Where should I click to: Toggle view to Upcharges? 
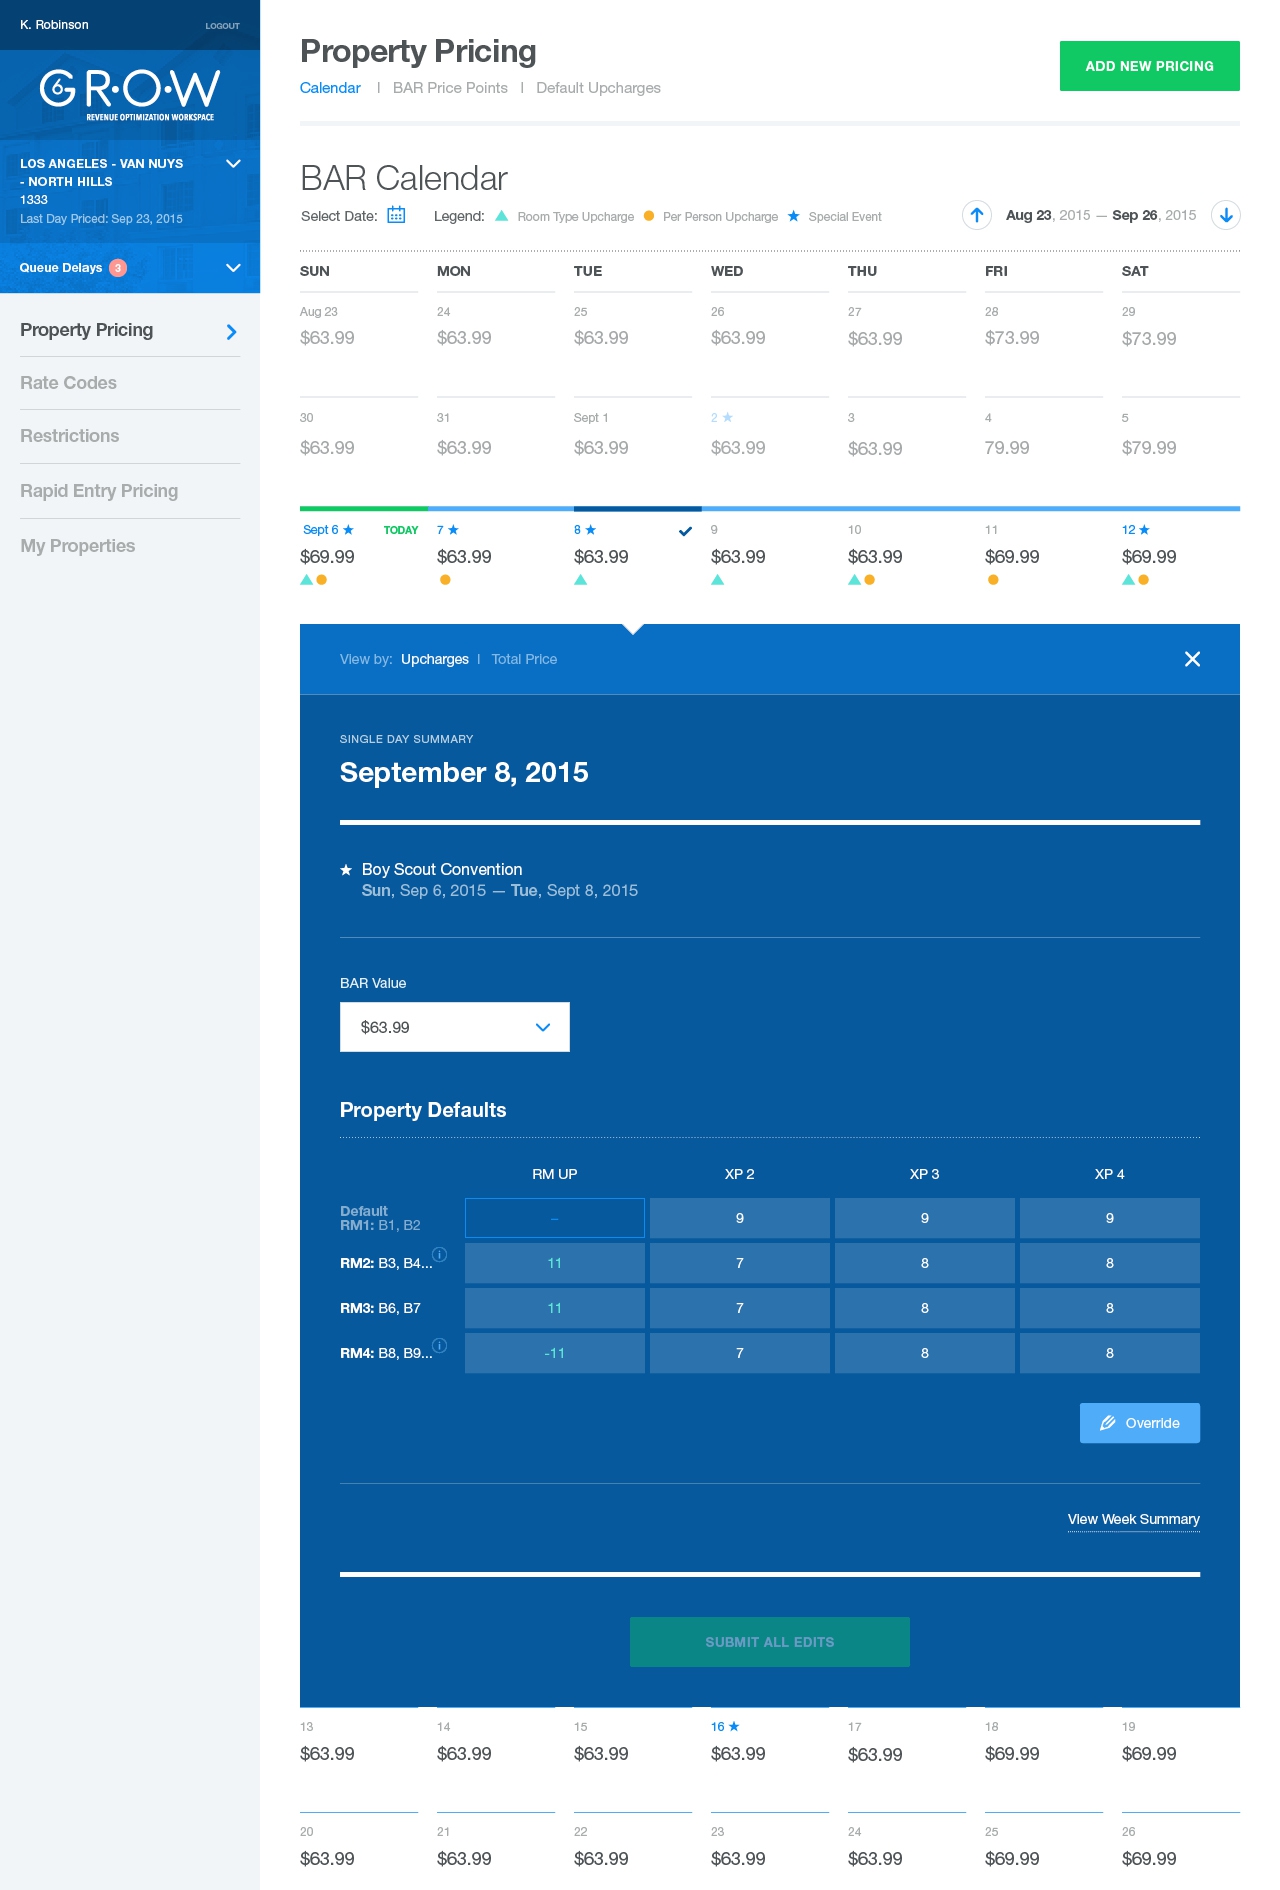pyautogui.click(x=434, y=659)
